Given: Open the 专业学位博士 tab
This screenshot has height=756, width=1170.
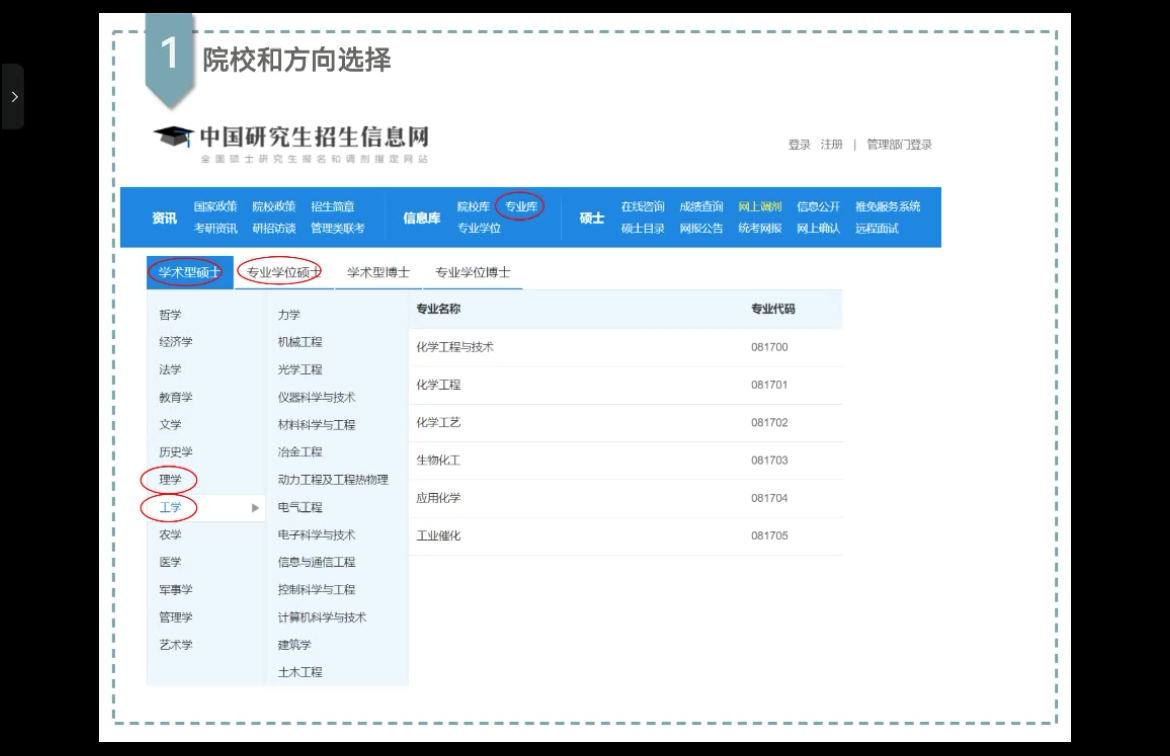Looking at the screenshot, I should [x=472, y=272].
